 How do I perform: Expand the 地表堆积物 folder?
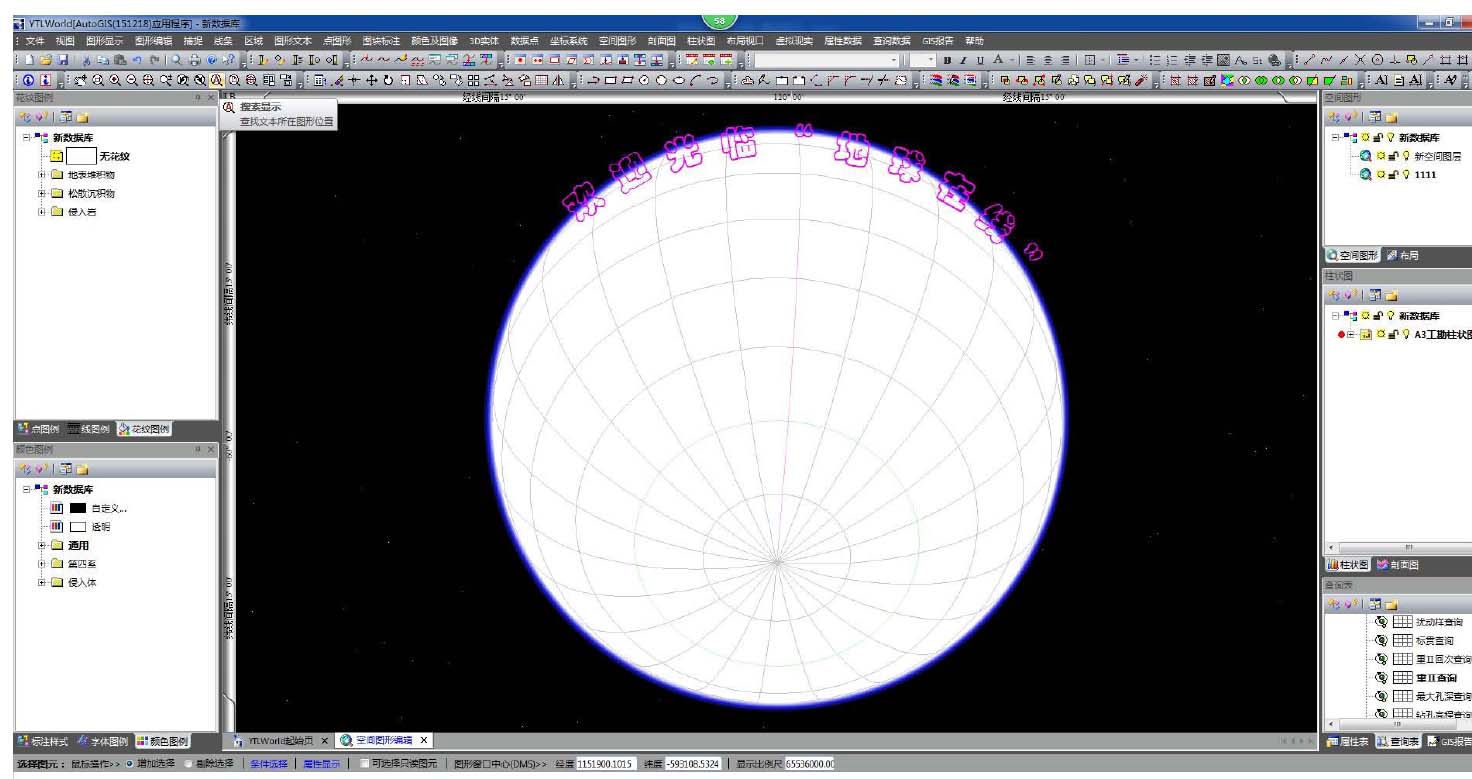click(x=42, y=175)
